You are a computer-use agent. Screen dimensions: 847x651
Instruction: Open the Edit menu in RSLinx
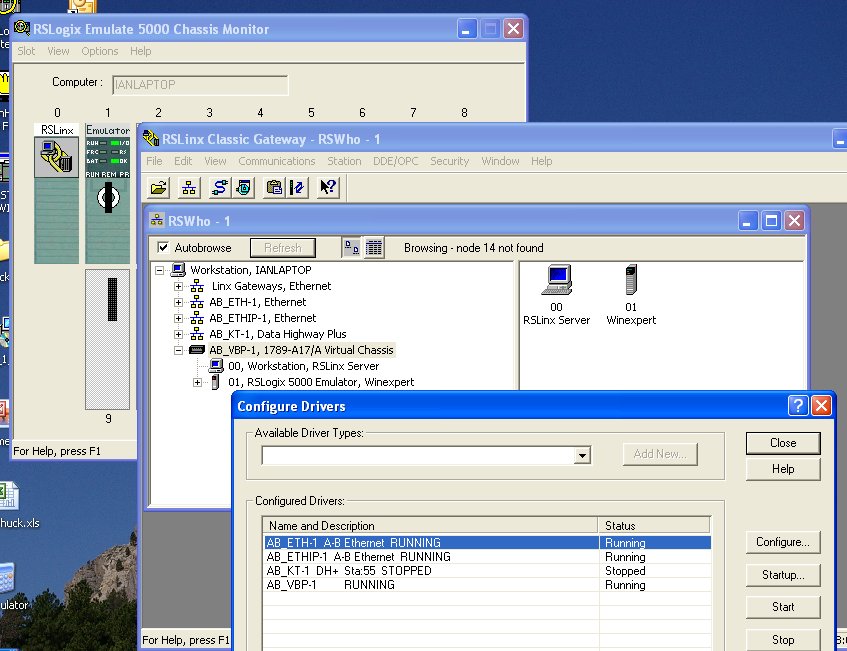[x=183, y=161]
